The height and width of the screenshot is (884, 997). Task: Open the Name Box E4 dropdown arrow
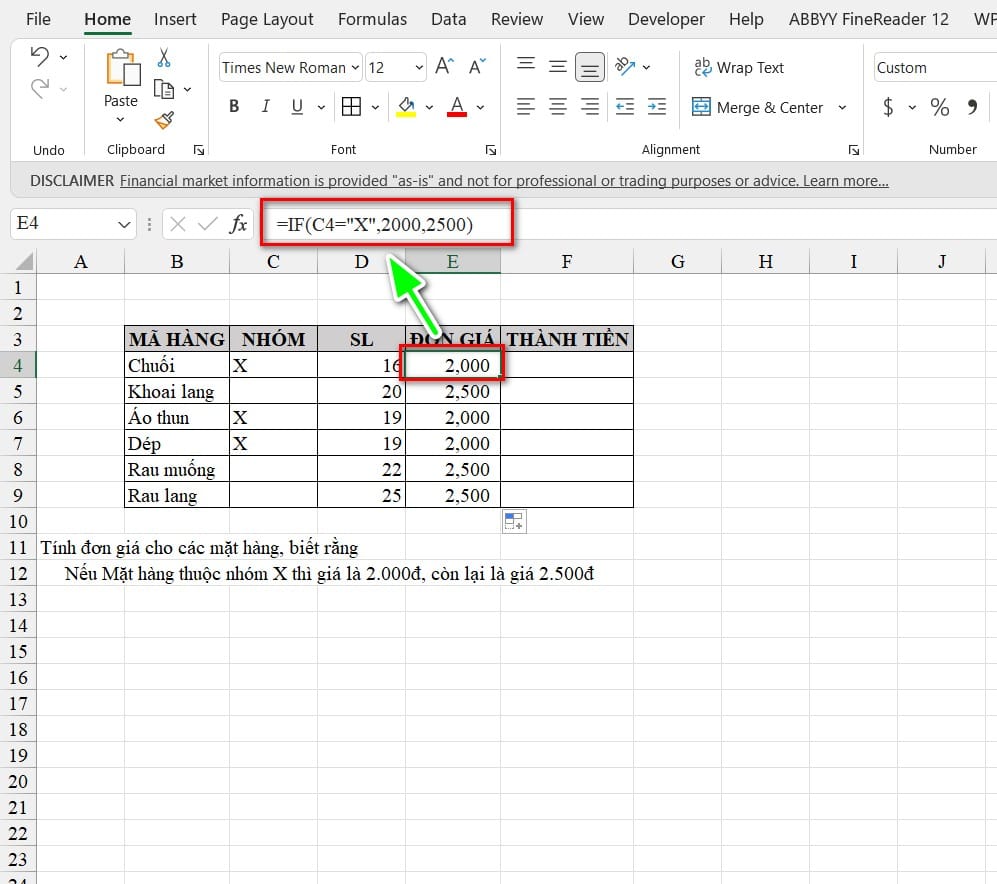[124, 224]
